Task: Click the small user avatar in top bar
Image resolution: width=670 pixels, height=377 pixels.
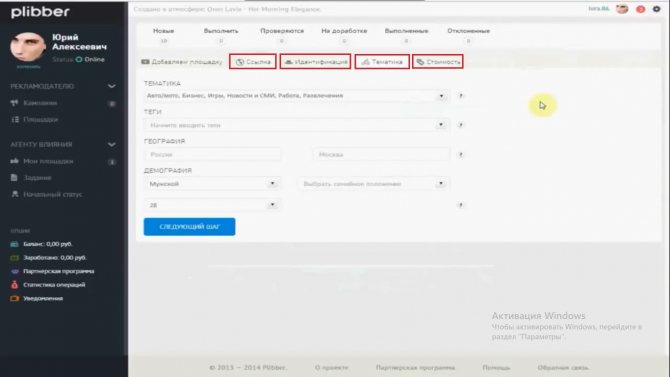Action: (x=622, y=9)
